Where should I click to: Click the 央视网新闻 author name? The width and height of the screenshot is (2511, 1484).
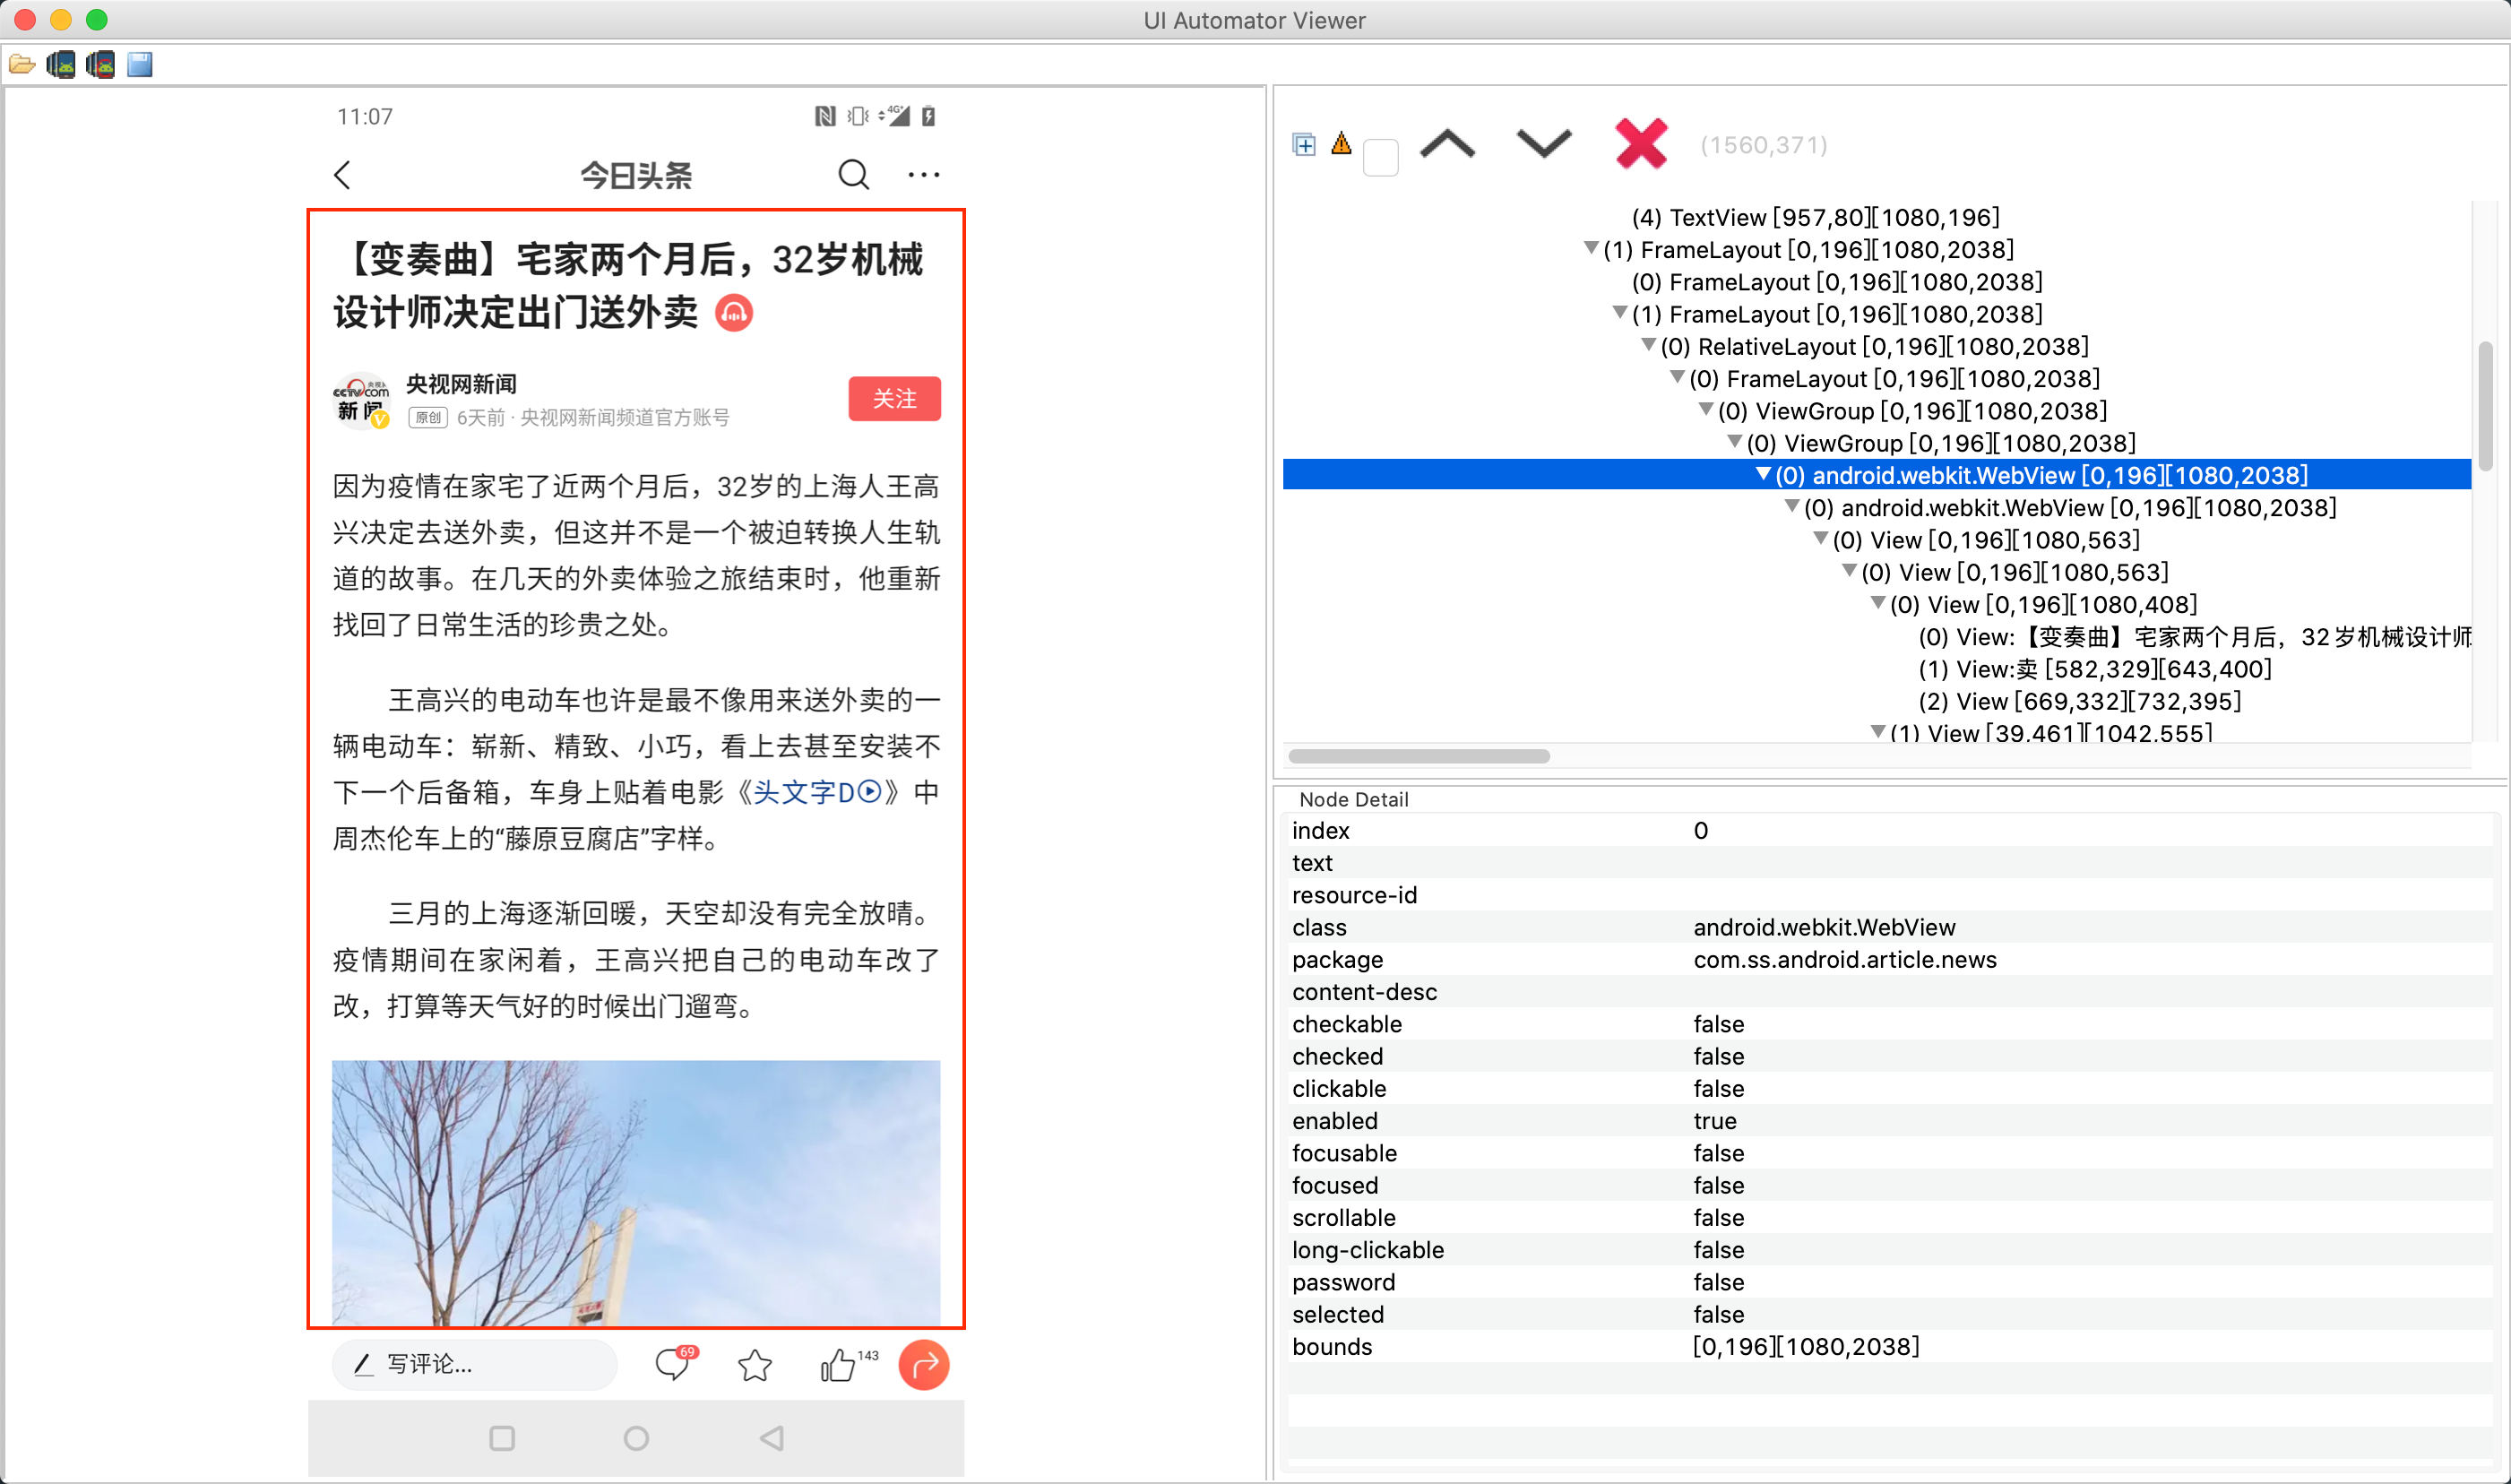point(461,384)
